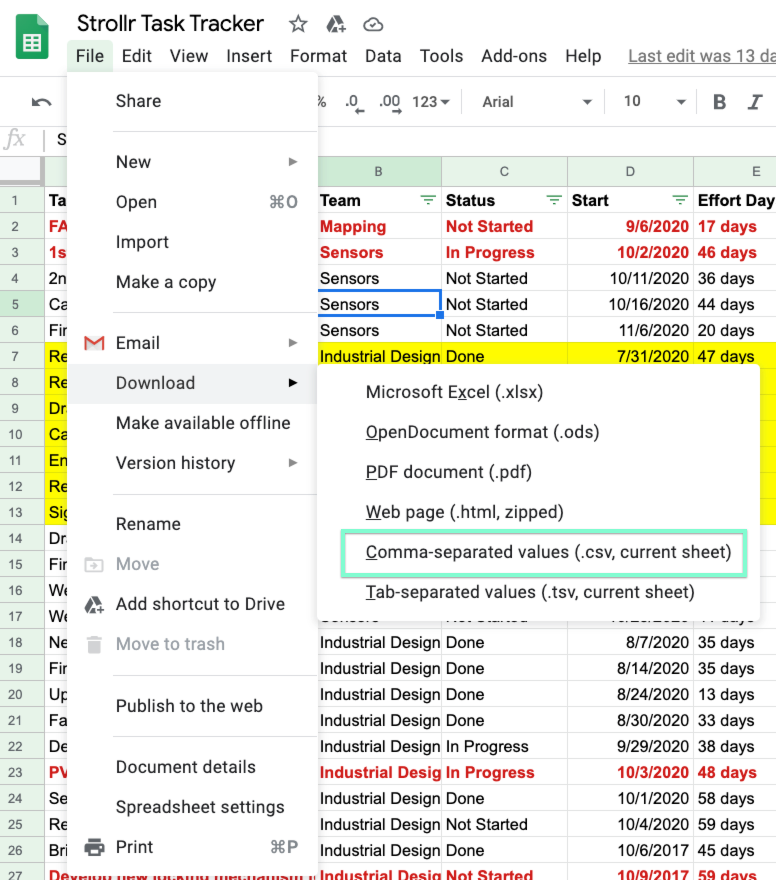Image resolution: width=776 pixels, height=880 pixels.
Task: Select Microsoft Excel (.xlsx) download option
Action: pos(454,392)
